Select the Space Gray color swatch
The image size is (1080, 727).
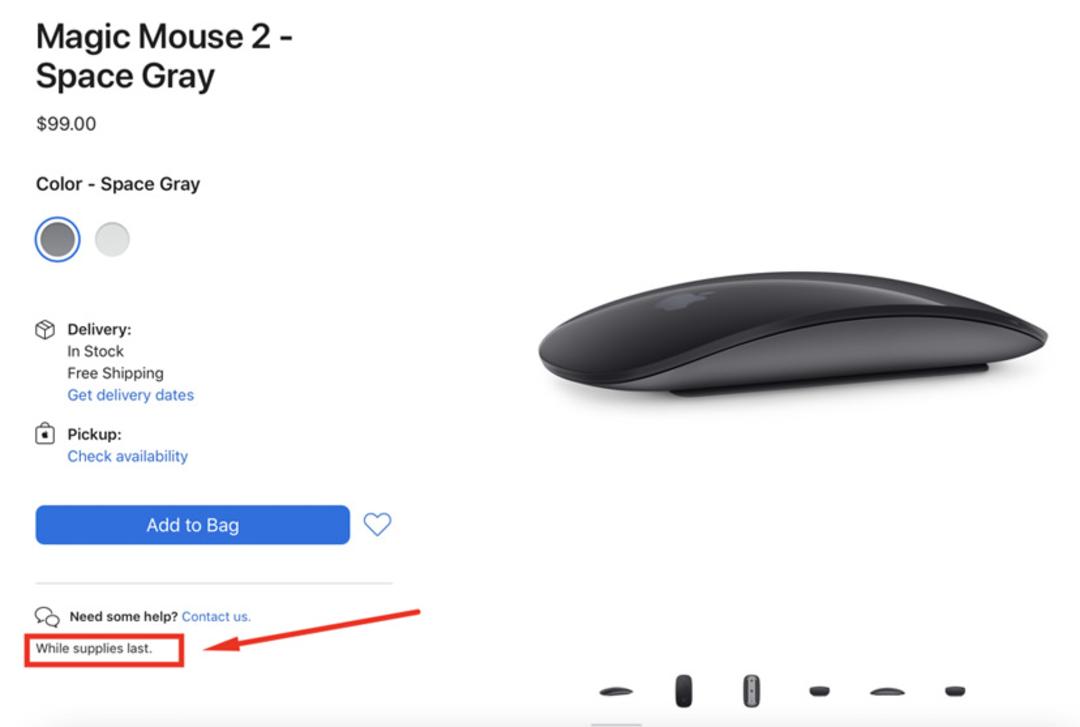click(x=58, y=239)
